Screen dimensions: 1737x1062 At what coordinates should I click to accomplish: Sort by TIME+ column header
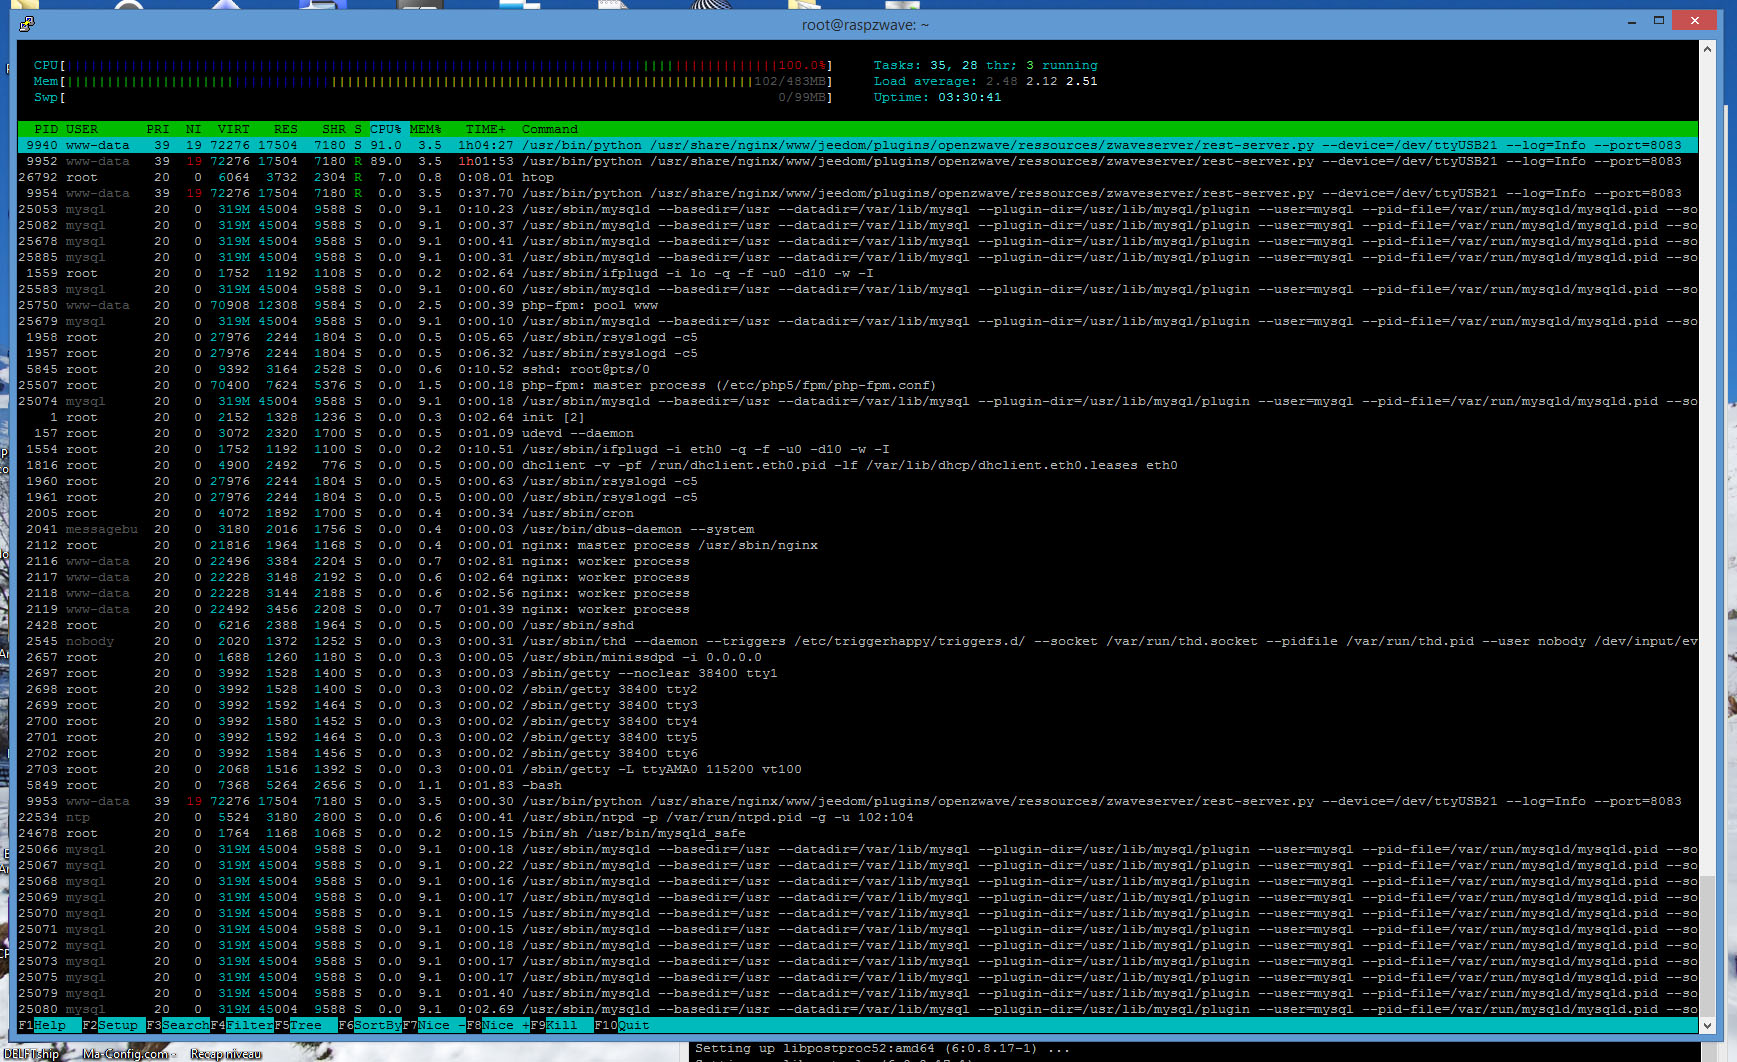486,129
